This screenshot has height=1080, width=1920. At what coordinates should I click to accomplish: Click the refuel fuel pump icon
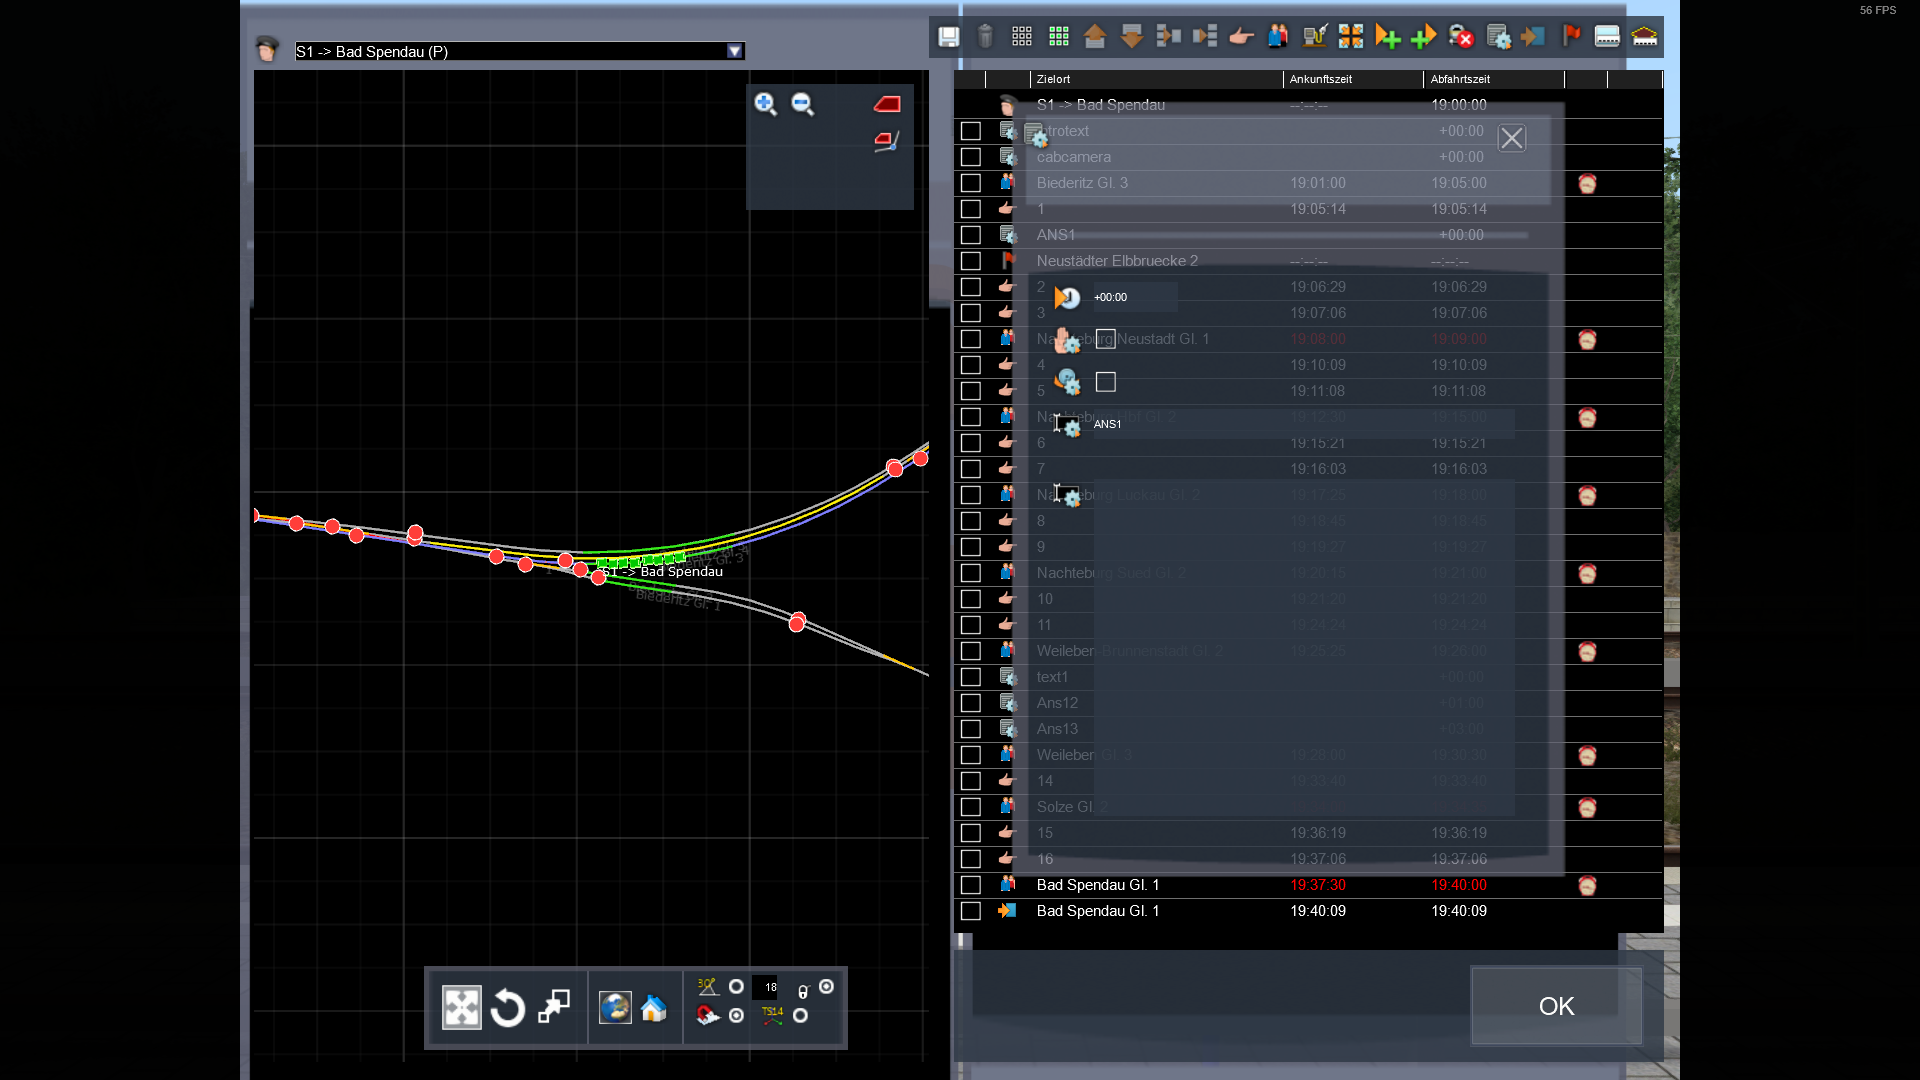tap(1314, 37)
